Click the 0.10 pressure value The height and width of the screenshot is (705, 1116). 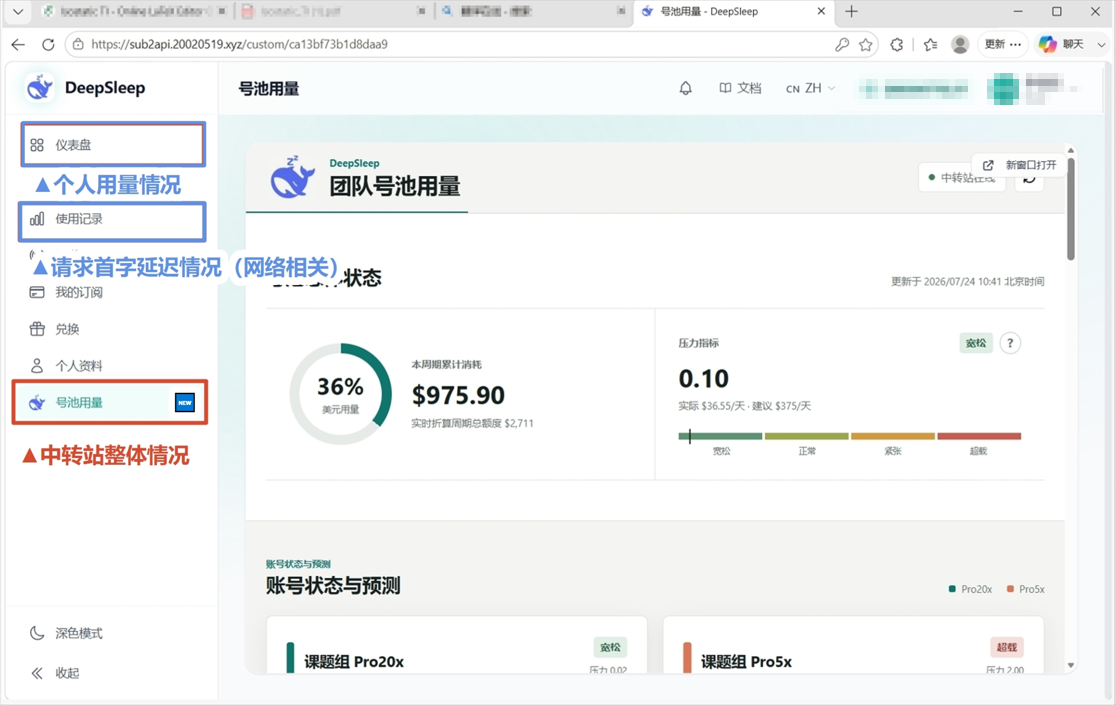[703, 378]
